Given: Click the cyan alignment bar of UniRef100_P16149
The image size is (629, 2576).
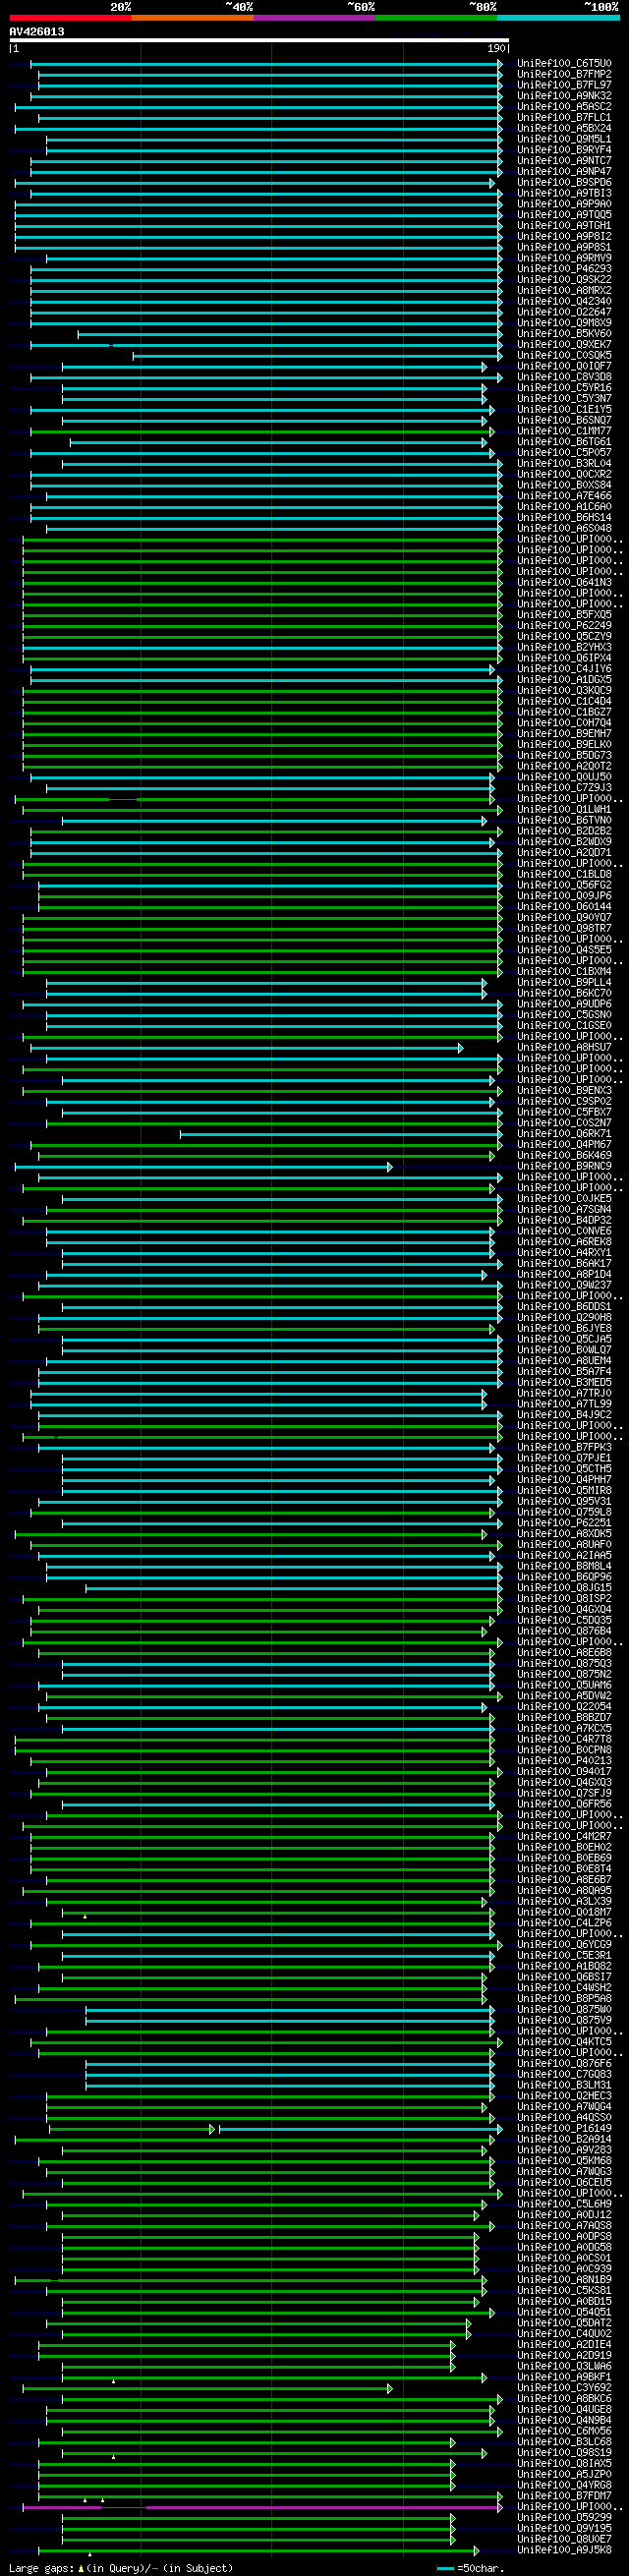Looking at the screenshot, I should 360,2129.
